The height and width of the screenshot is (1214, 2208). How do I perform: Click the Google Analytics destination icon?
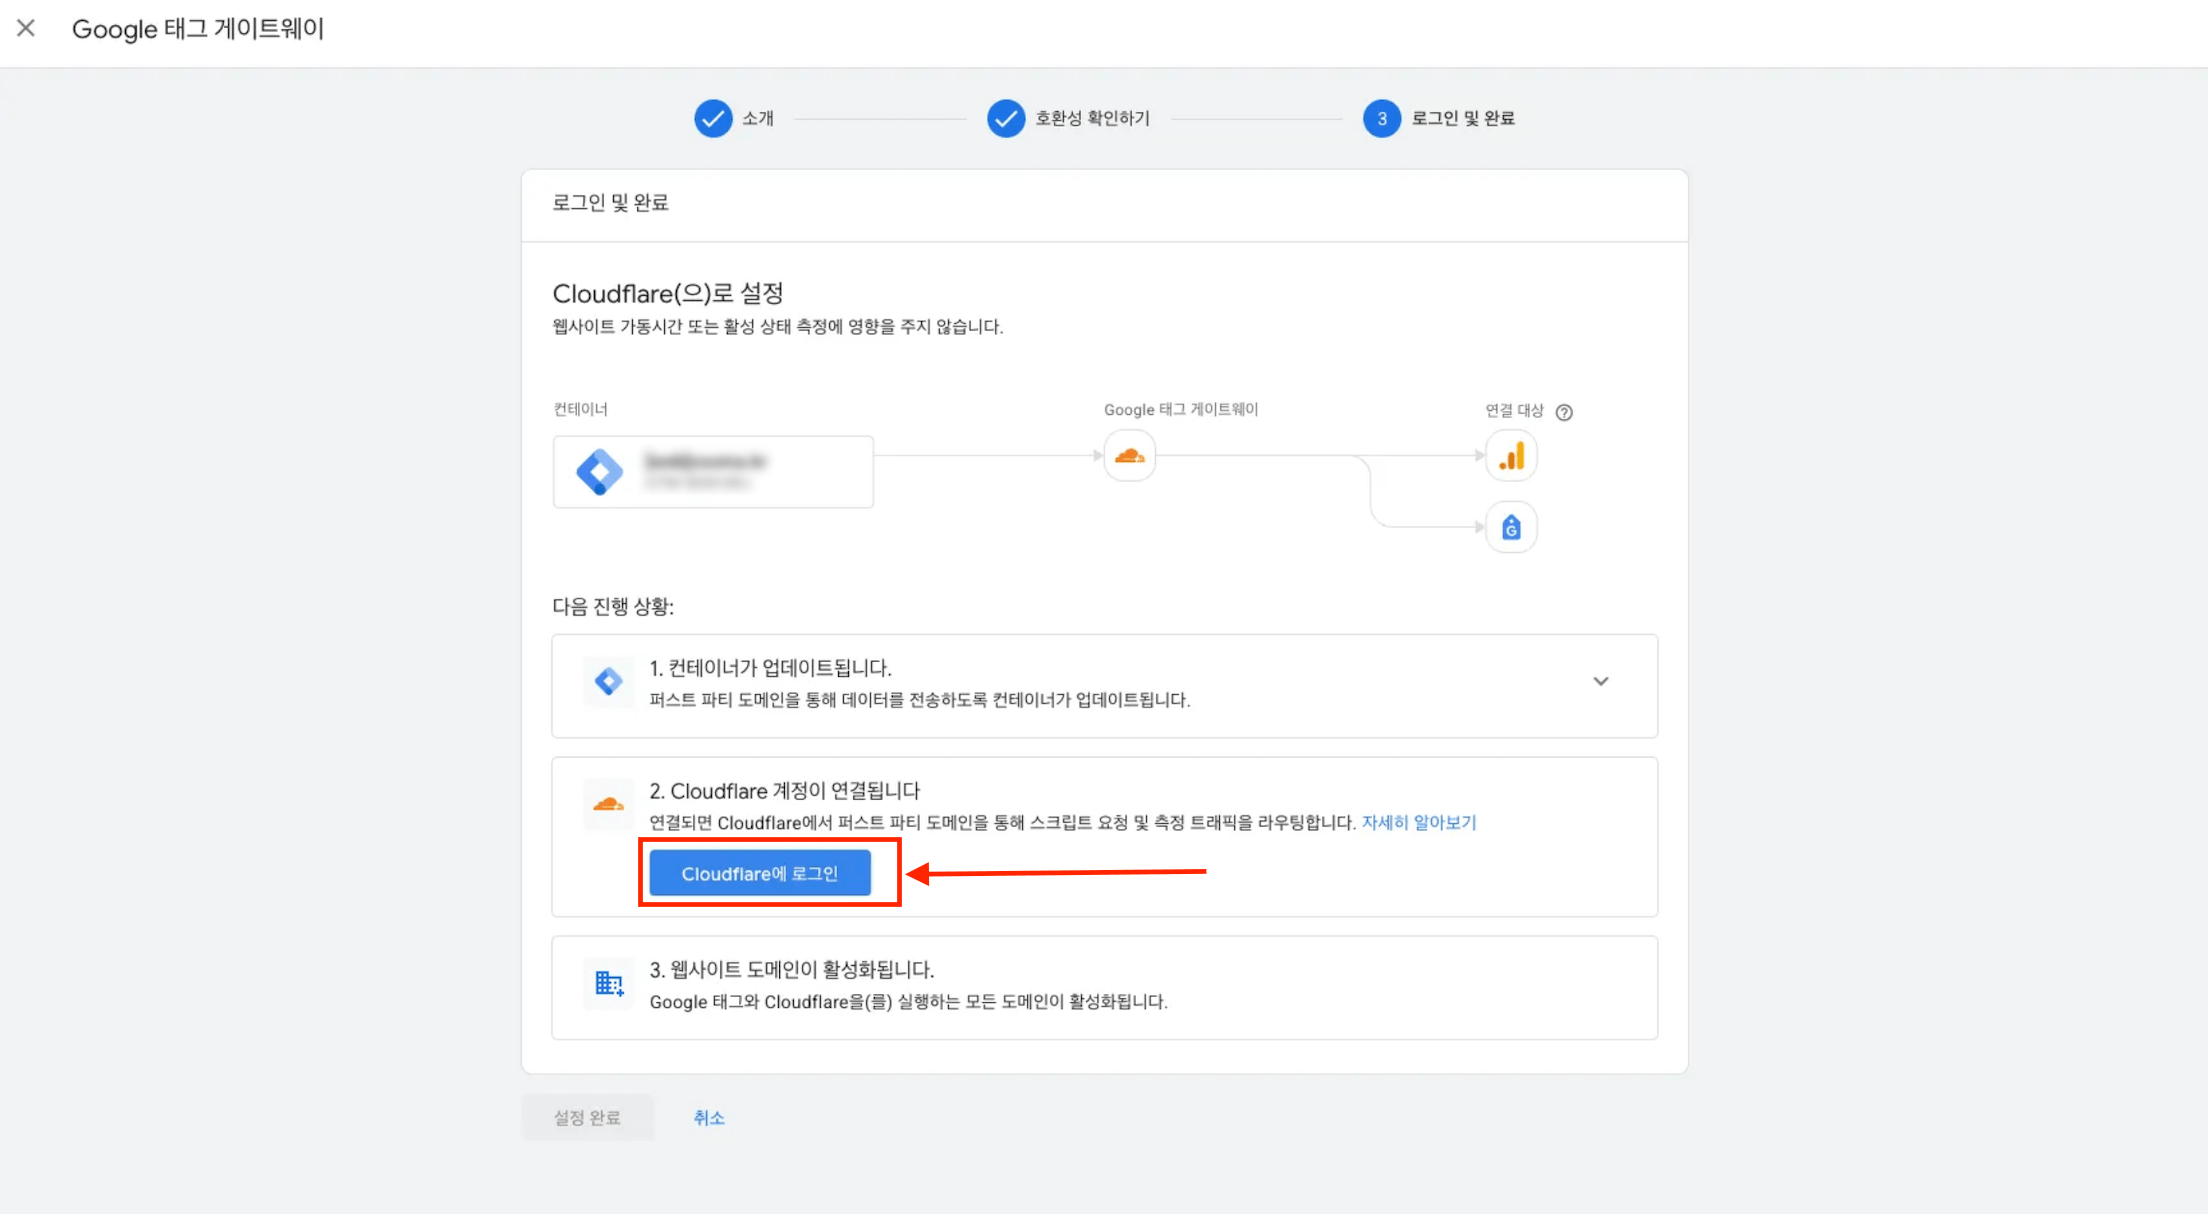click(x=1511, y=456)
